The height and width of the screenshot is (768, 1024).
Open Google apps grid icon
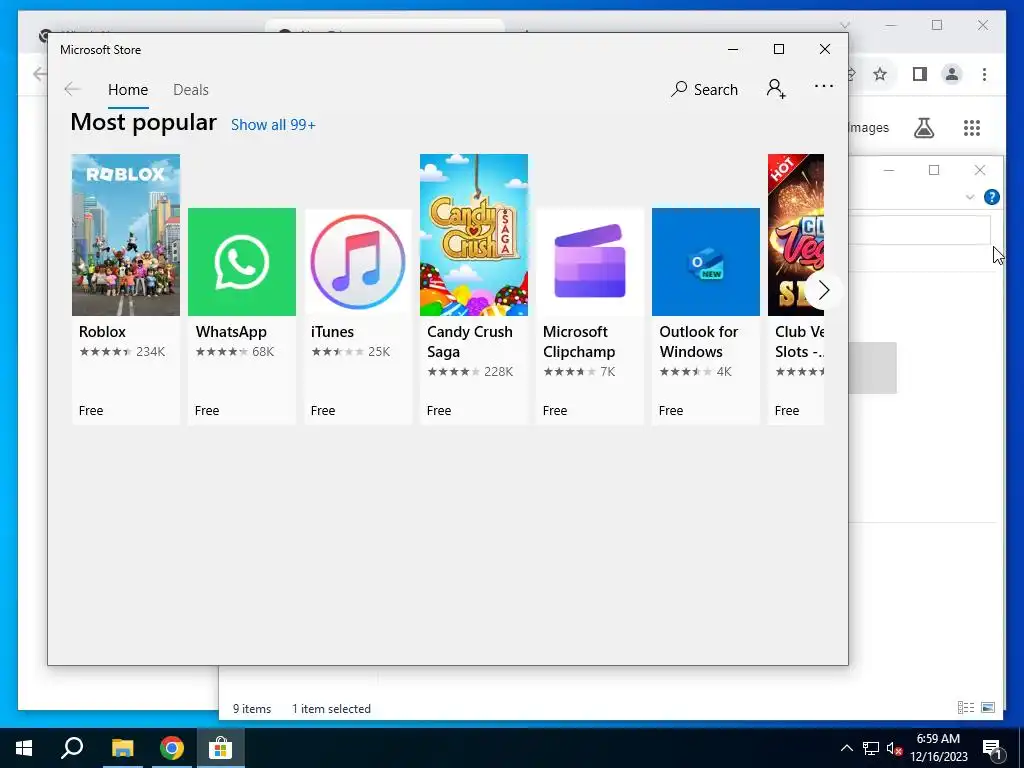[972, 128]
